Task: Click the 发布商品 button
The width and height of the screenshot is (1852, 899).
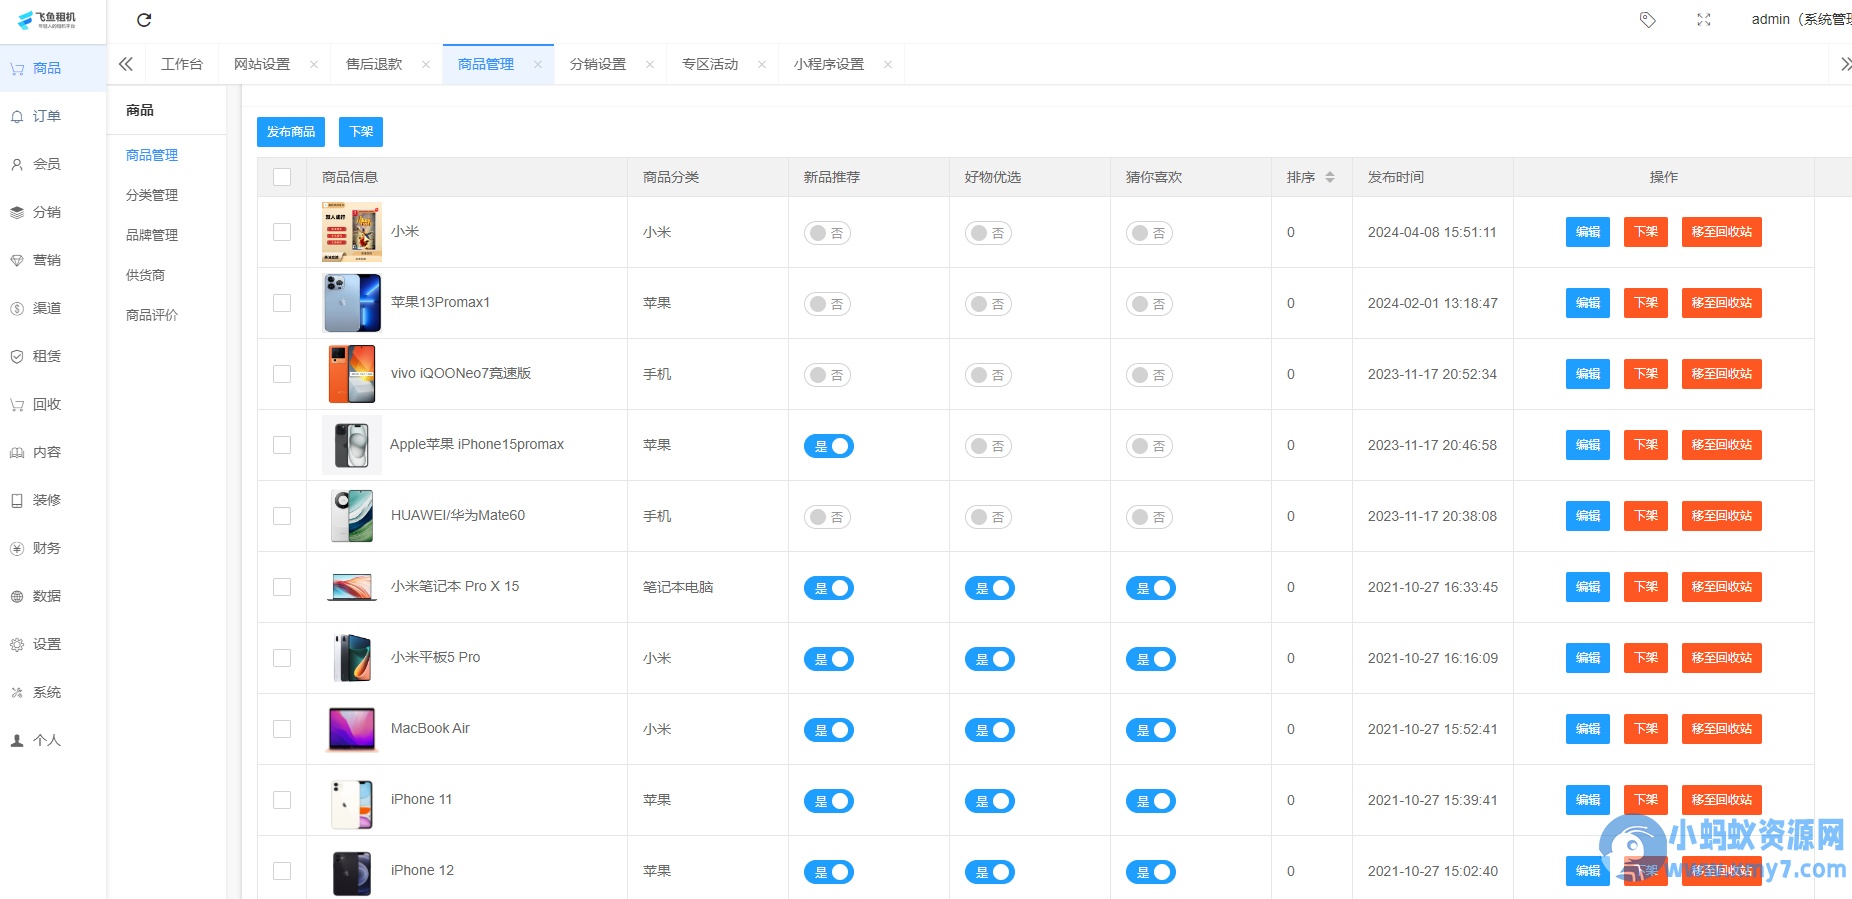Action: pos(291,132)
